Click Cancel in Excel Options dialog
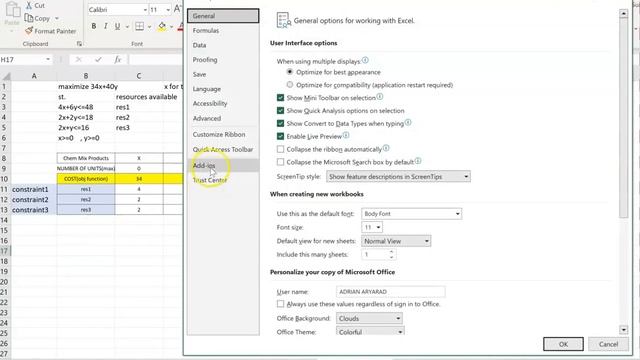640x360 pixels. (608, 344)
